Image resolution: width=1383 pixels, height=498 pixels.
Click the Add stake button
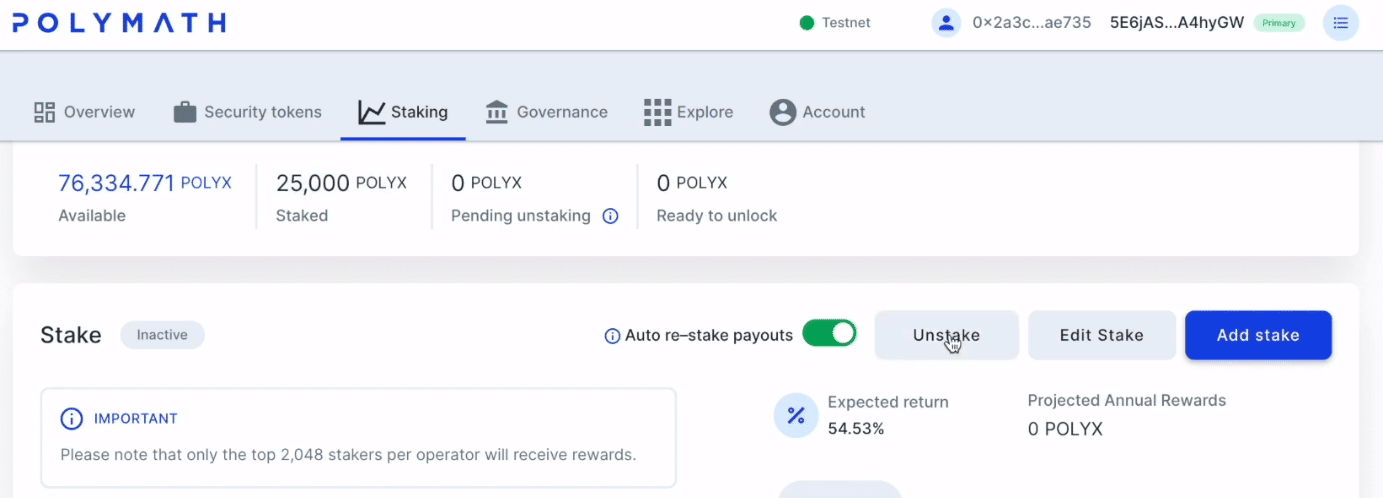pyautogui.click(x=1257, y=335)
